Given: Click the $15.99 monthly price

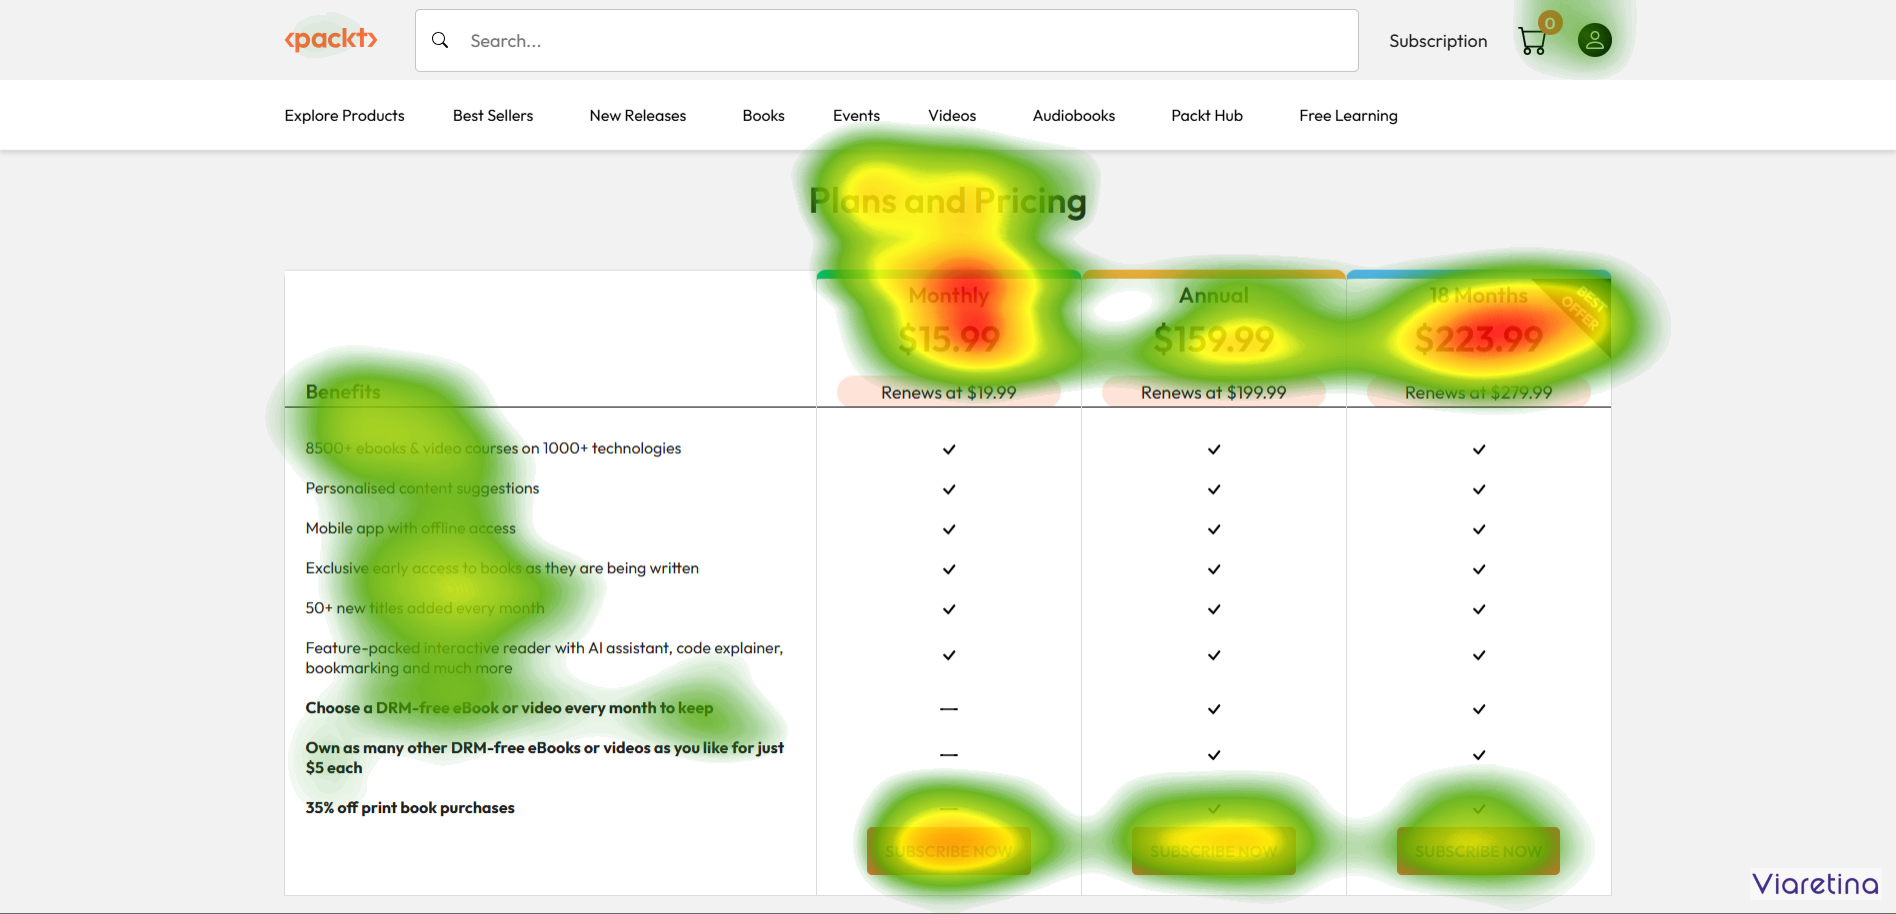Looking at the screenshot, I should tap(949, 339).
